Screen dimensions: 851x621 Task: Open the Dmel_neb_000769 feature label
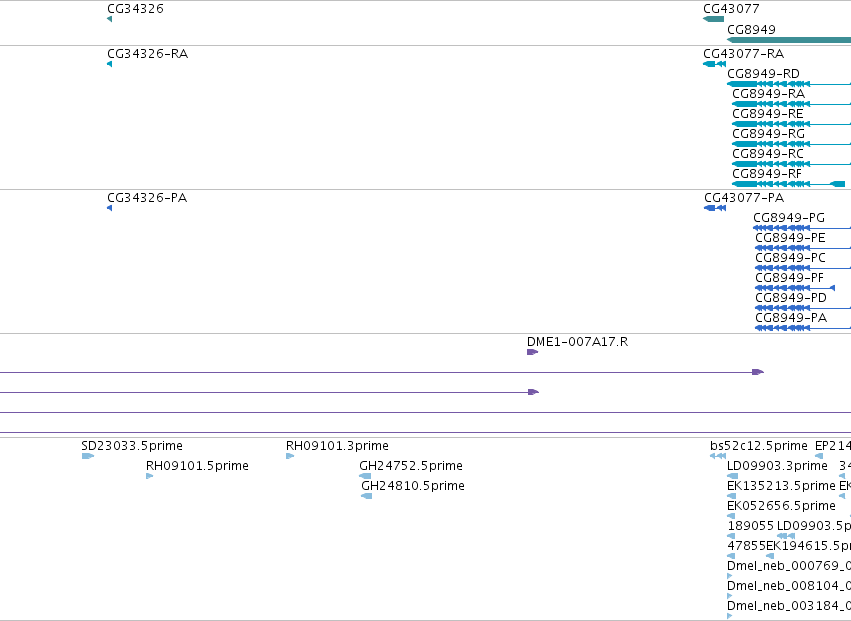pyautogui.click(x=789, y=567)
